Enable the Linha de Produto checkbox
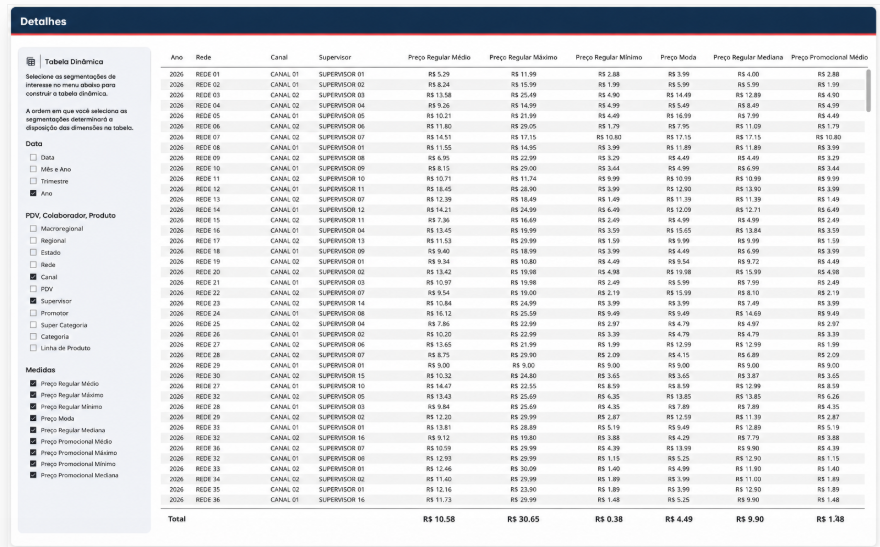 [x=33, y=348]
